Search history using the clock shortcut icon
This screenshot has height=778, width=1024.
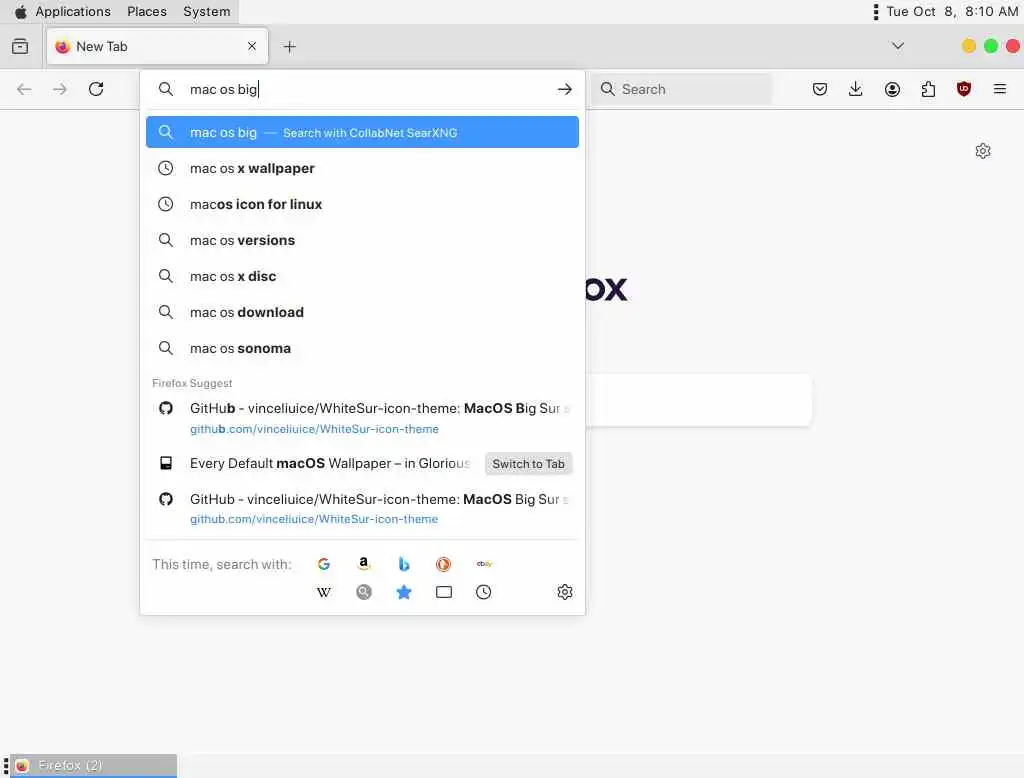483,592
